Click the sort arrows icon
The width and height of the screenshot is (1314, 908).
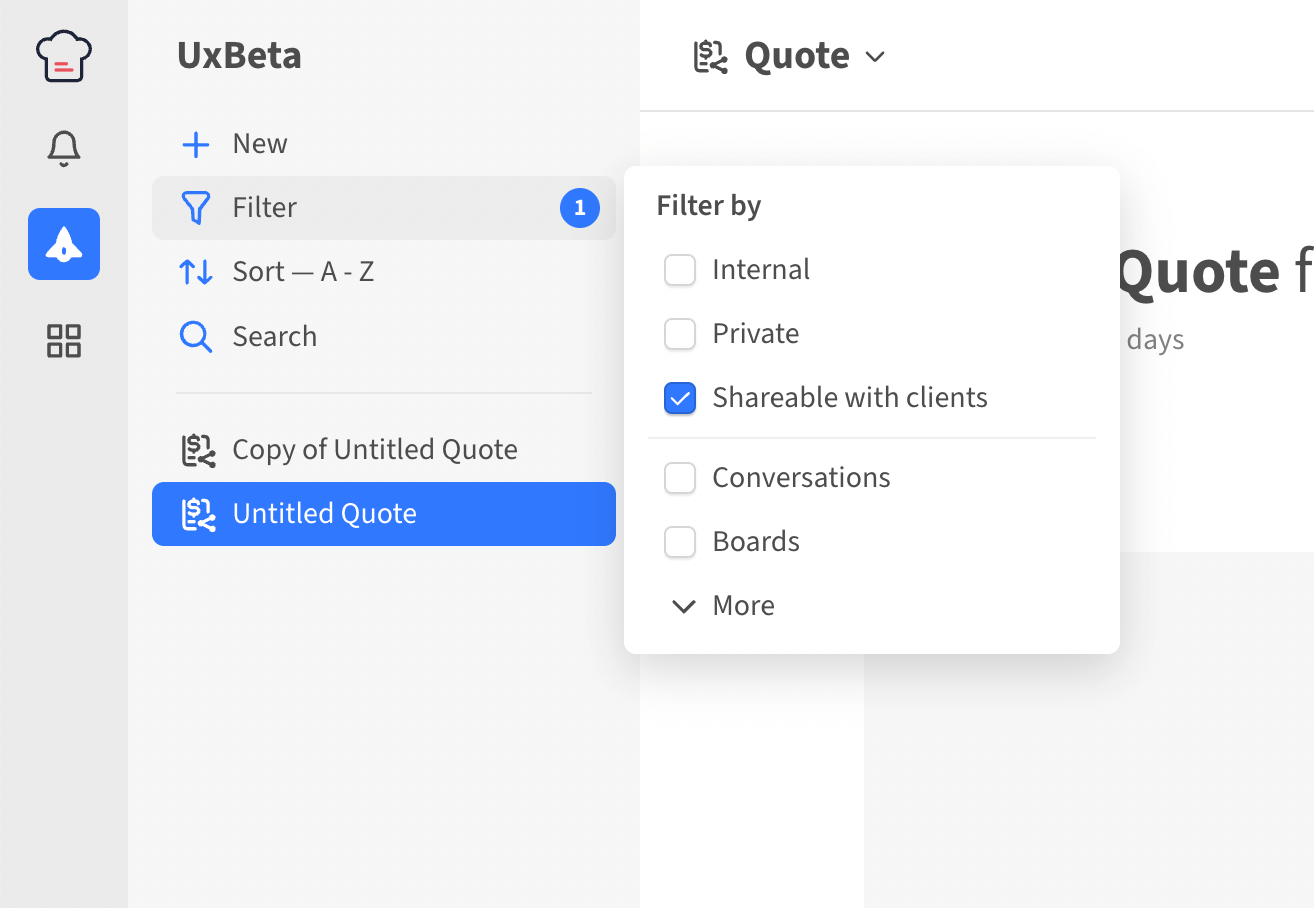click(196, 272)
